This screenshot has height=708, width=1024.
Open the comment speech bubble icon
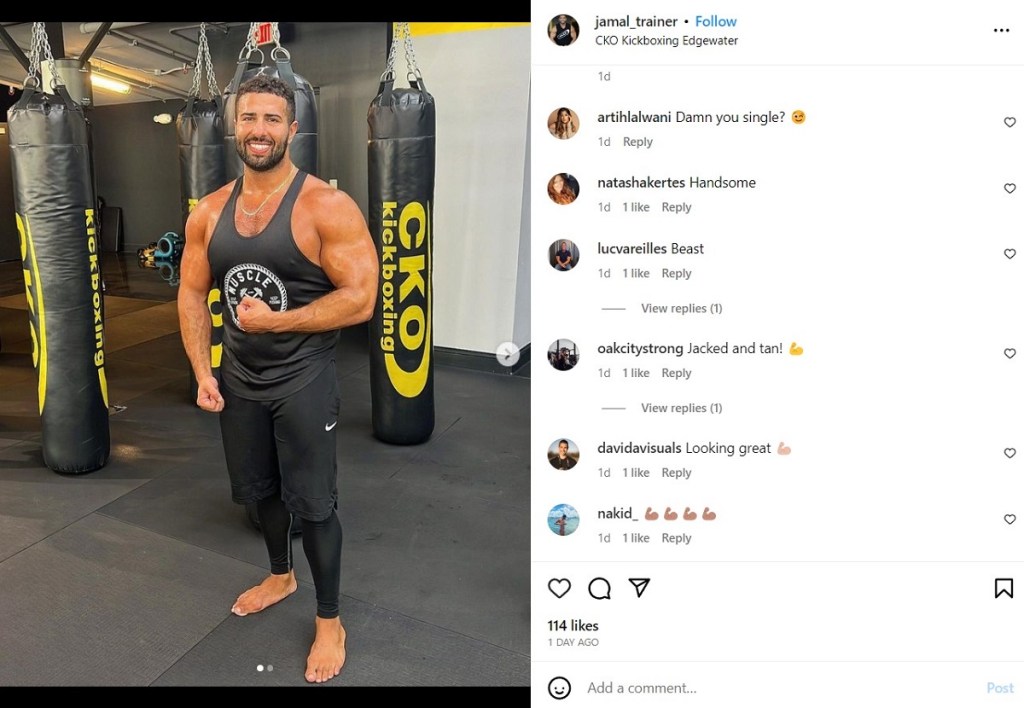coord(599,588)
